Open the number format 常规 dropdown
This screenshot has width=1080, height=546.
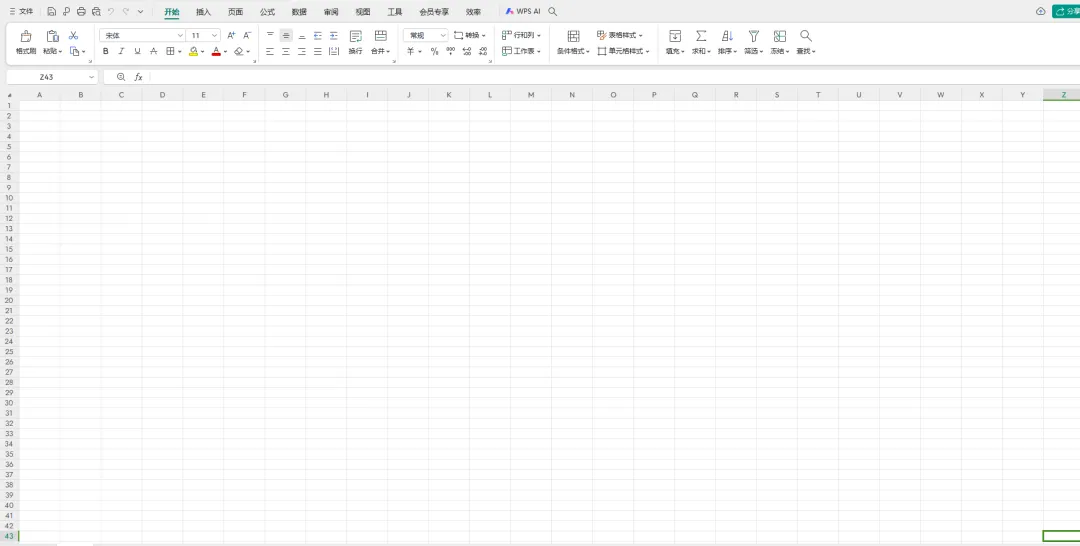pyautogui.click(x=425, y=35)
